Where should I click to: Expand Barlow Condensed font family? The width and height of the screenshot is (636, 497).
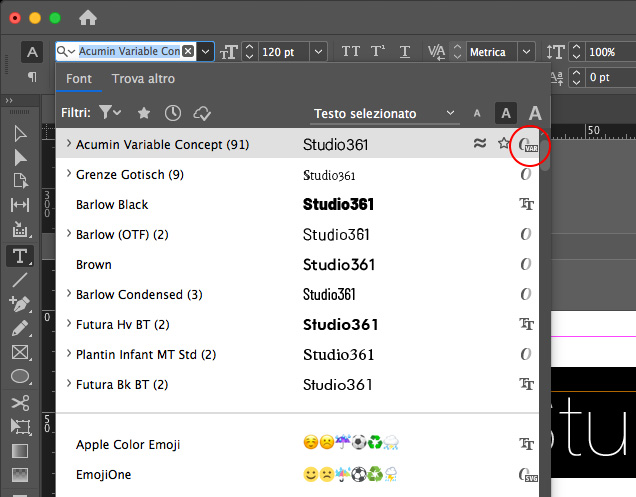point(69,293)
